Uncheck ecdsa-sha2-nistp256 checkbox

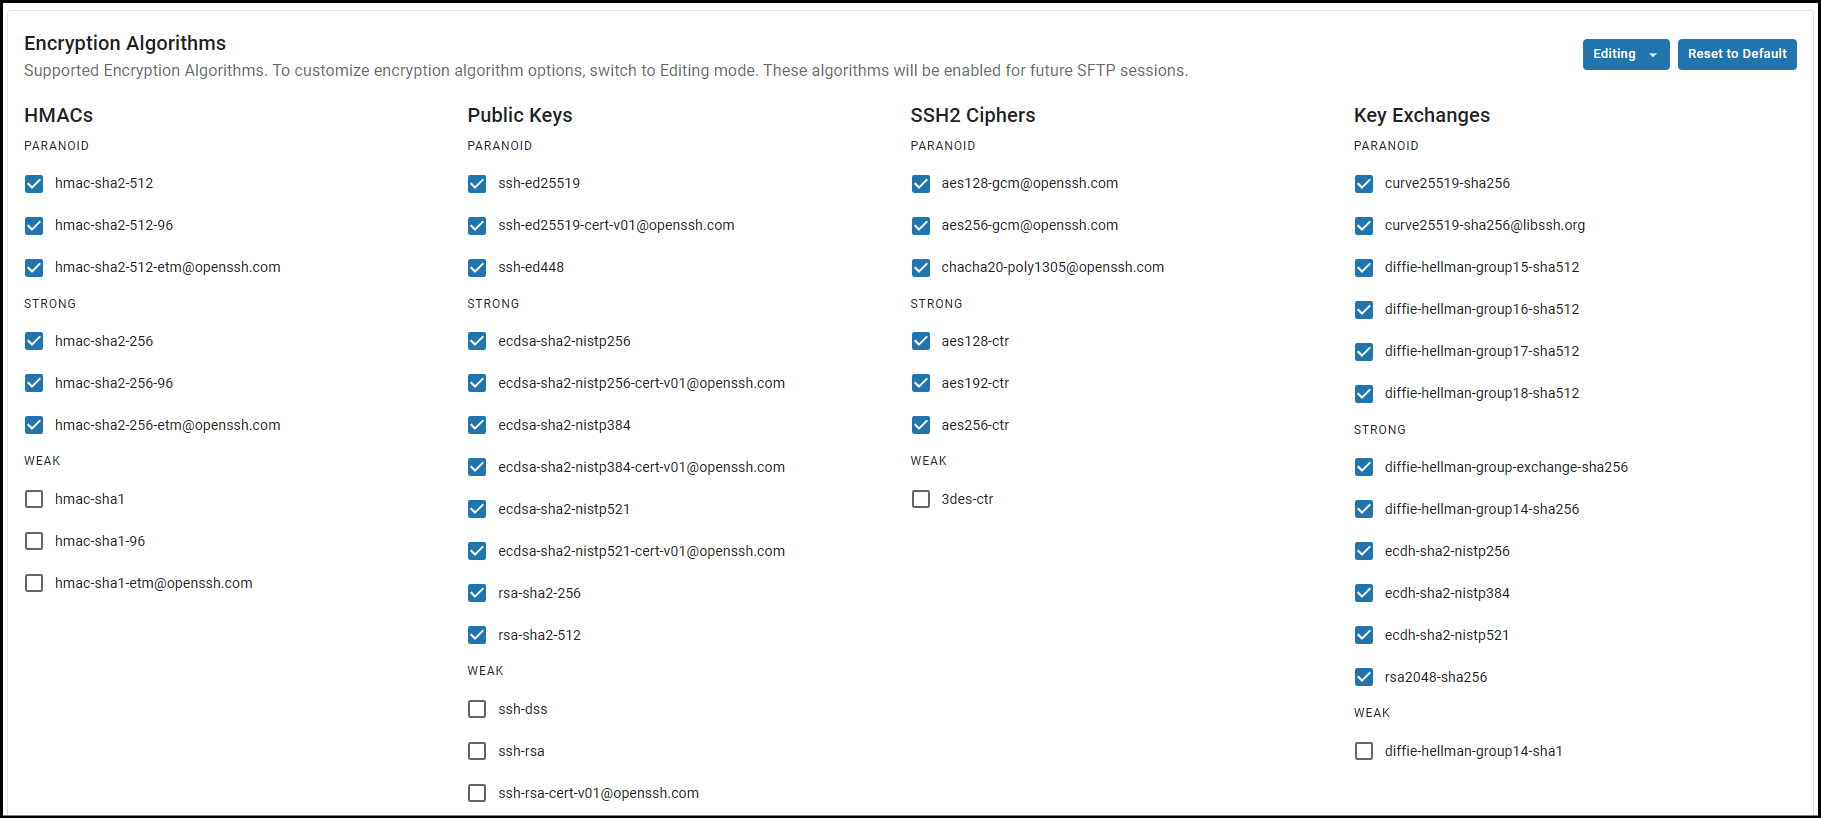[x=477, y=341]
